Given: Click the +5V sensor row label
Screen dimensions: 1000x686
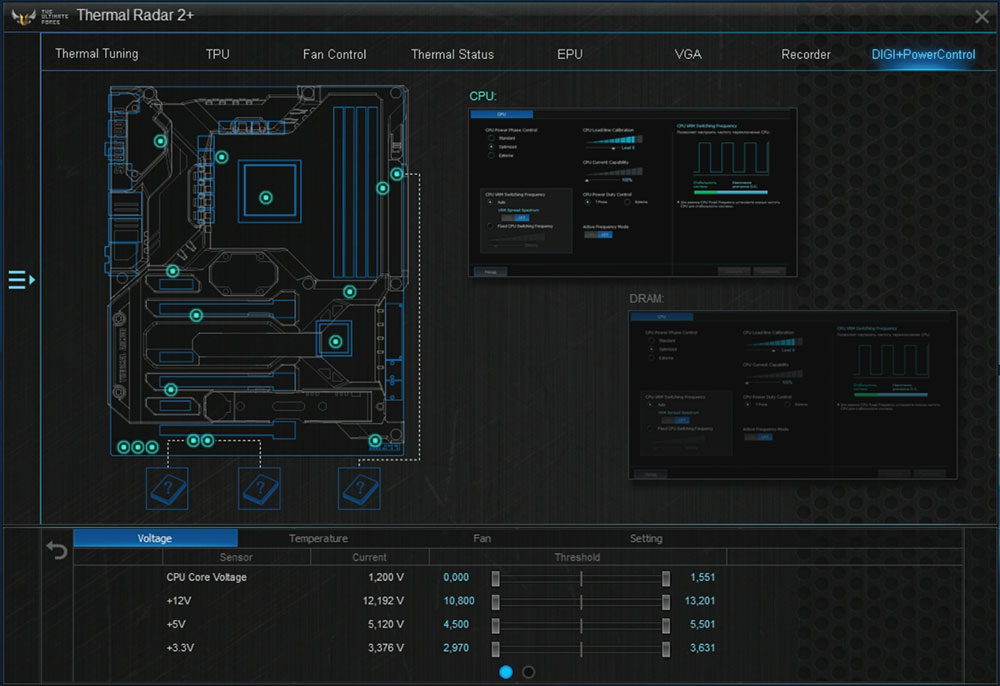Looking at the screenshot, I should (175, 624).
